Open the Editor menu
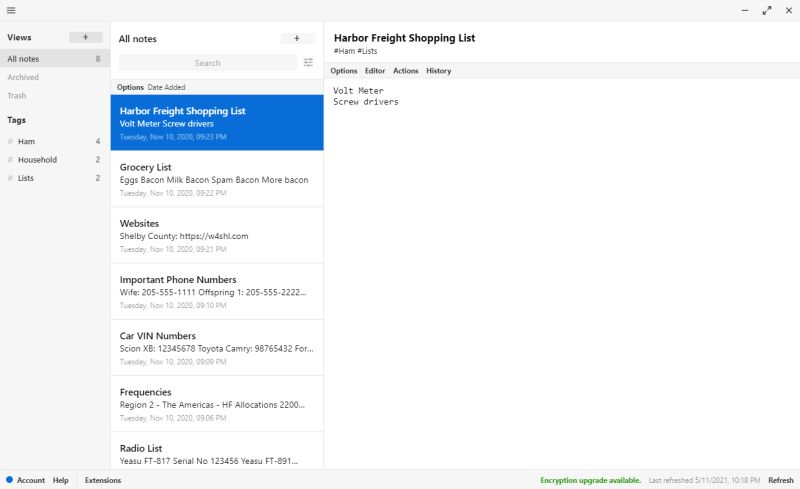This screenshot has height=489, width=800. coord(375,71)
